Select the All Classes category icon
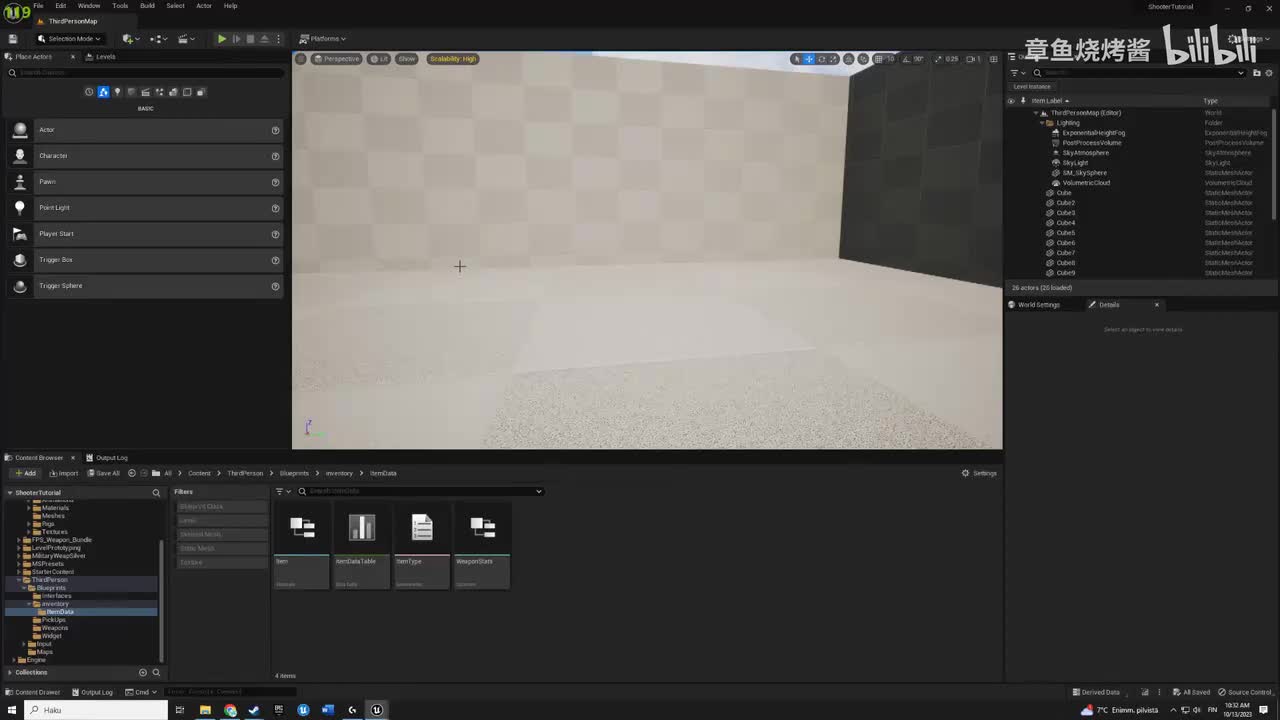Screen dimensions: 1280x720 tap(201, 92)
